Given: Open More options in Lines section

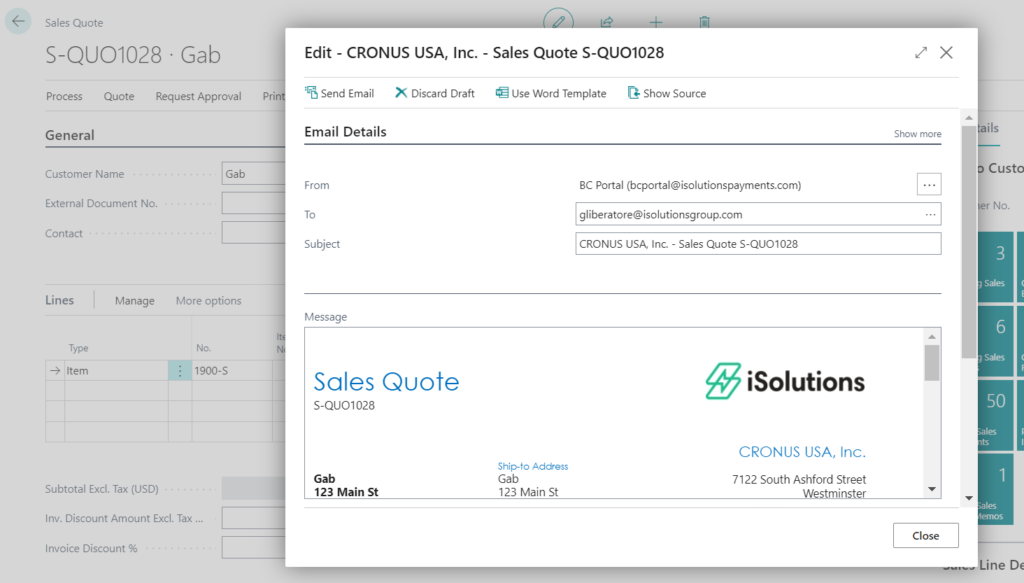Looking at the screenshot, I should [208, 300].
